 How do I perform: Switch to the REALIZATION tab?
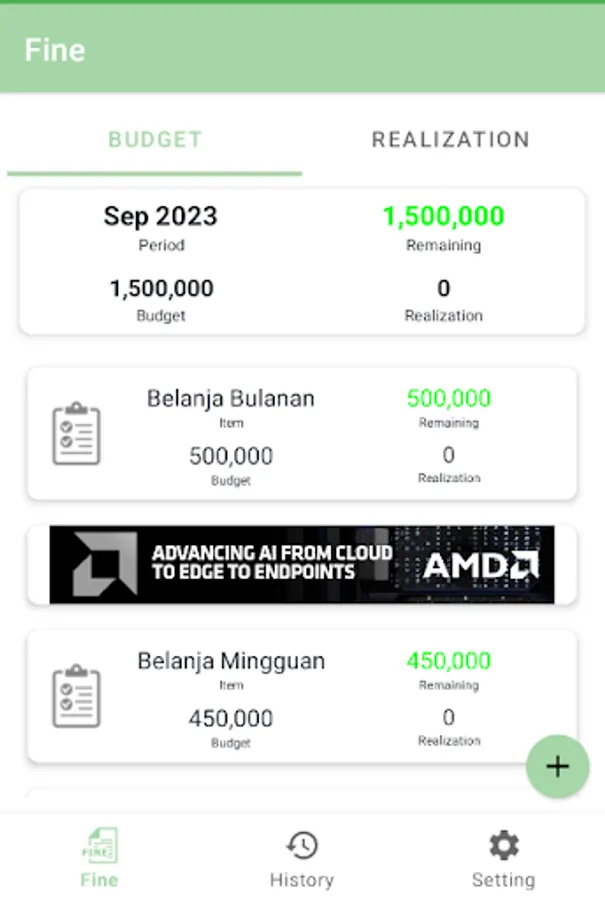(x=450, y=140)
